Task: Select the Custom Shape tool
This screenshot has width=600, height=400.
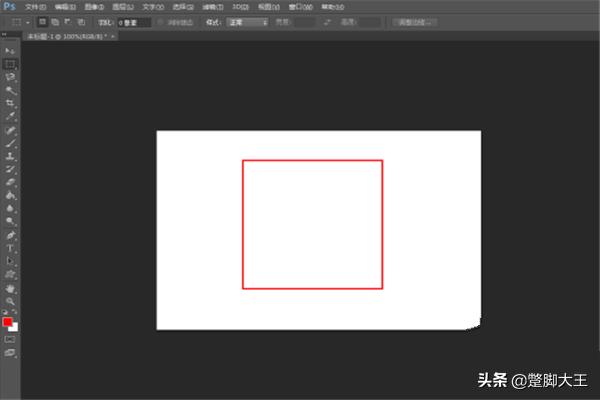Action: (10, 274)
